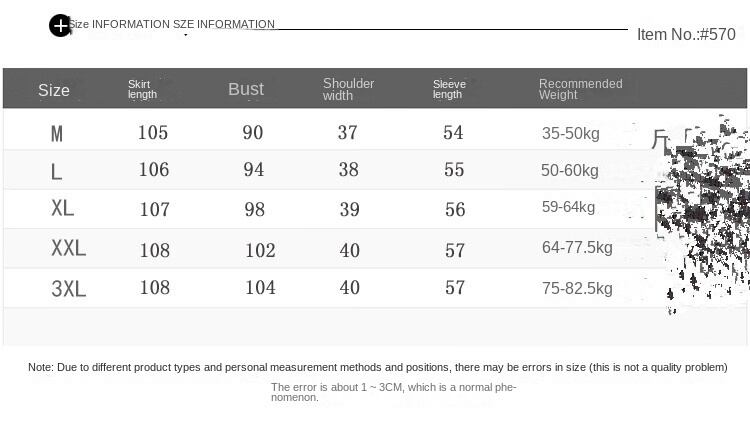This screenshot has height=424, width=750.
Task: Click the 35-50kg recommended weight cell
Action: 570,134
